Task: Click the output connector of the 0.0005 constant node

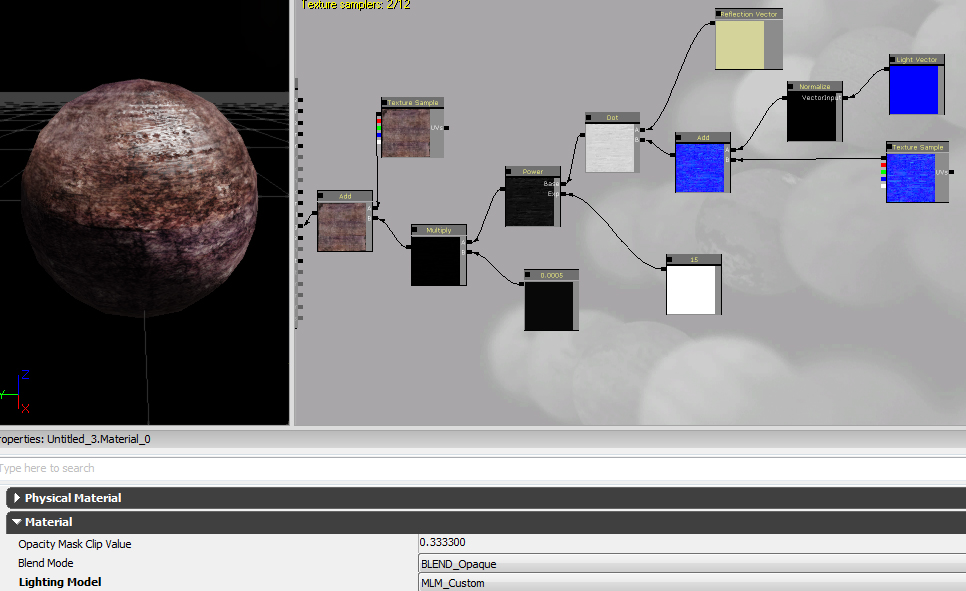Action: (522, 284)
